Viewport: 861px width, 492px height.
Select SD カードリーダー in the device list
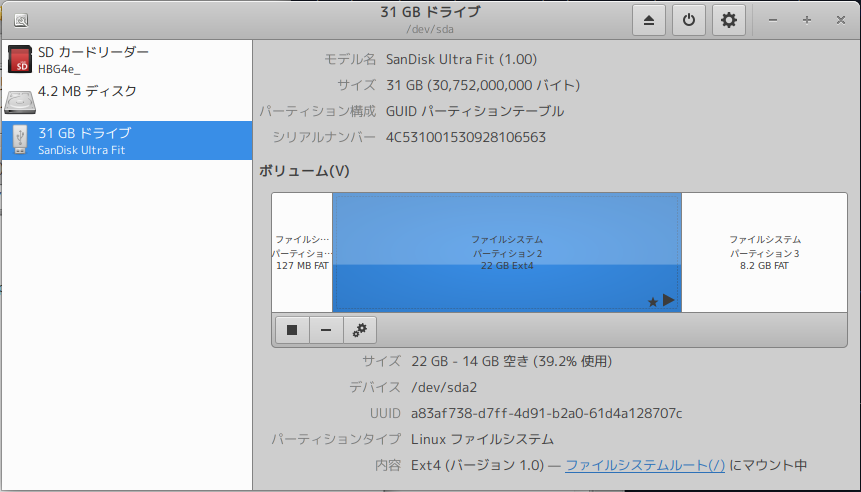tap(93, 52)
